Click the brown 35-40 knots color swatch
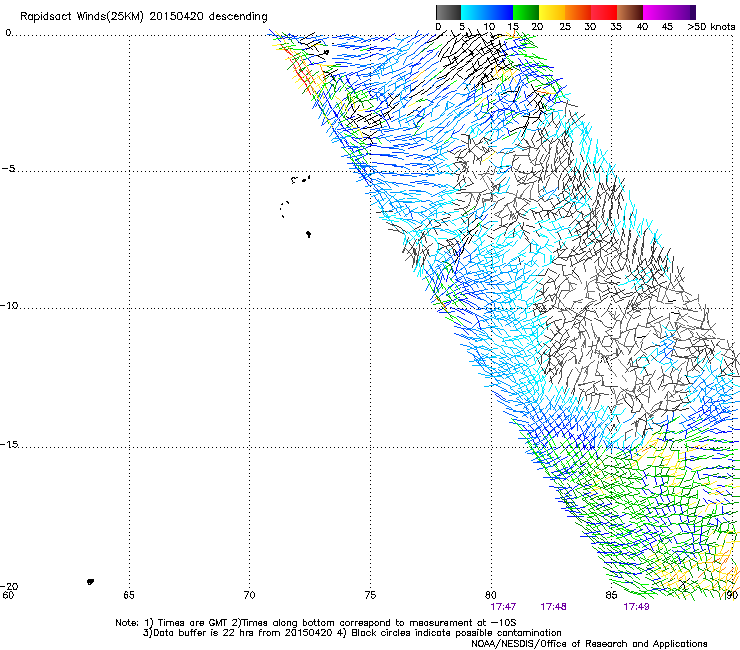The height and width of the screenshot is (650, 740). [x=630, y=12]
